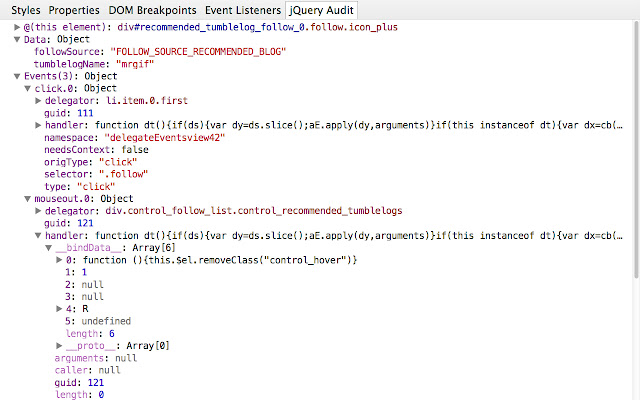
Task: Expand the __proto__: Array[0] node
Action: pos(59,346)
